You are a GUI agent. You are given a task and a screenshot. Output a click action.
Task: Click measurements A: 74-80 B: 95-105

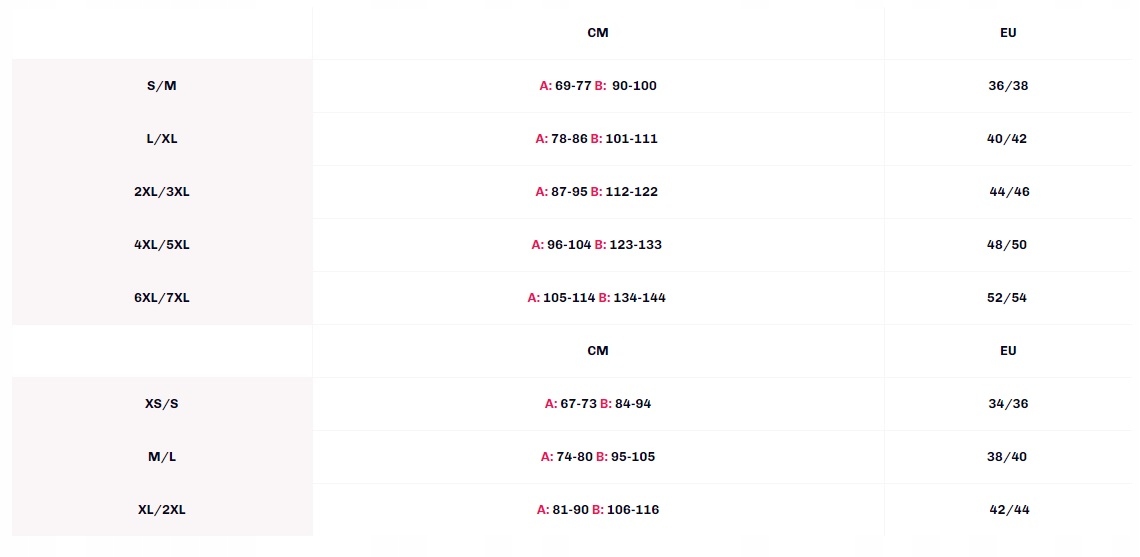[598, 457]
